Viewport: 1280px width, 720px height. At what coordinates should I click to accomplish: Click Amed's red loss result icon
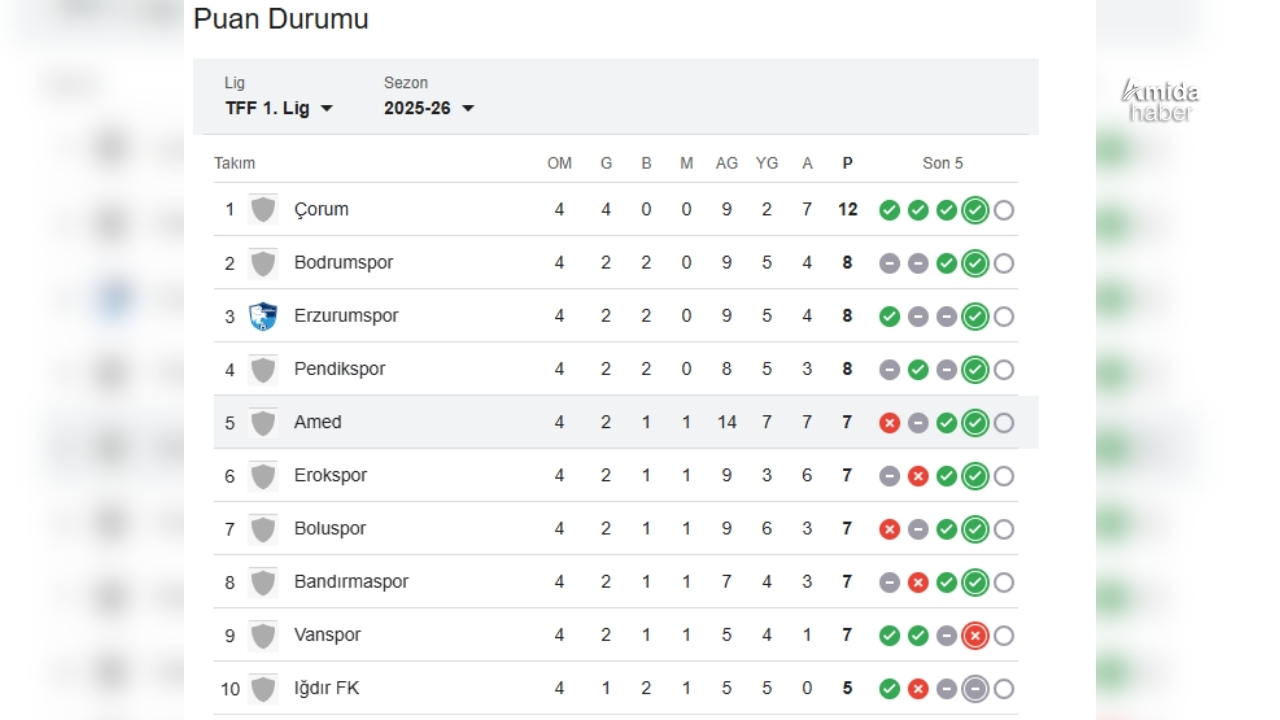pos(889,423)
